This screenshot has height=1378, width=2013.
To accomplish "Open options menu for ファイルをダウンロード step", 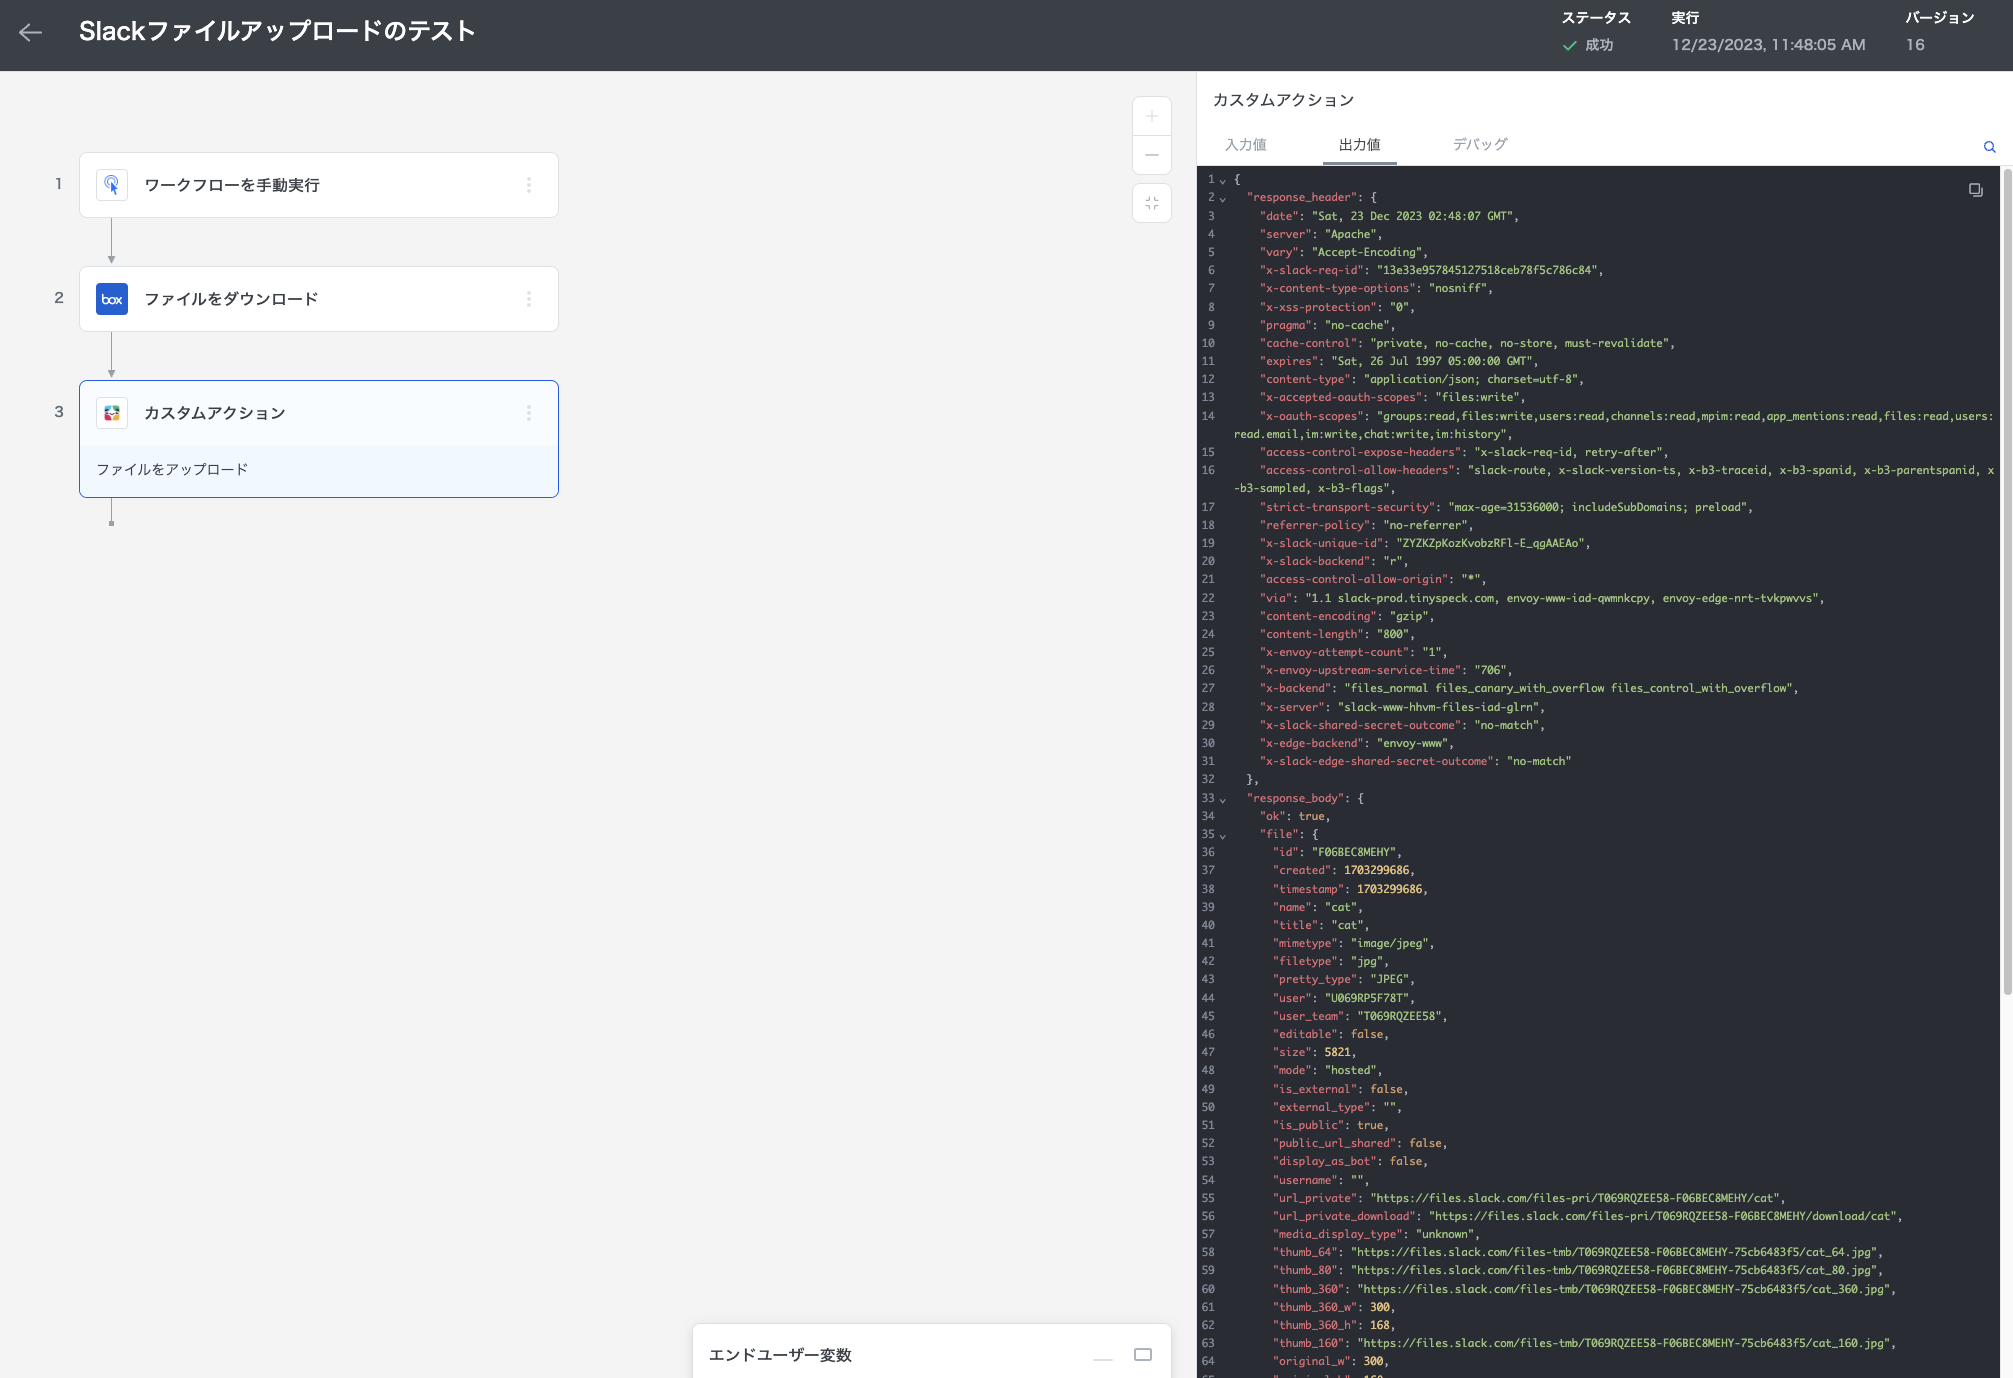I will (529, 299).
